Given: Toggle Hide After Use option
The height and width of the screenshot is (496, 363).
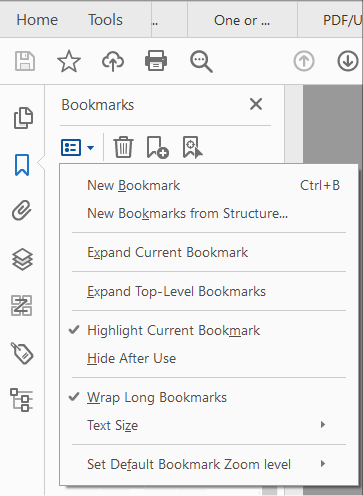Looking at the screenshot, I should coord(209,358).
